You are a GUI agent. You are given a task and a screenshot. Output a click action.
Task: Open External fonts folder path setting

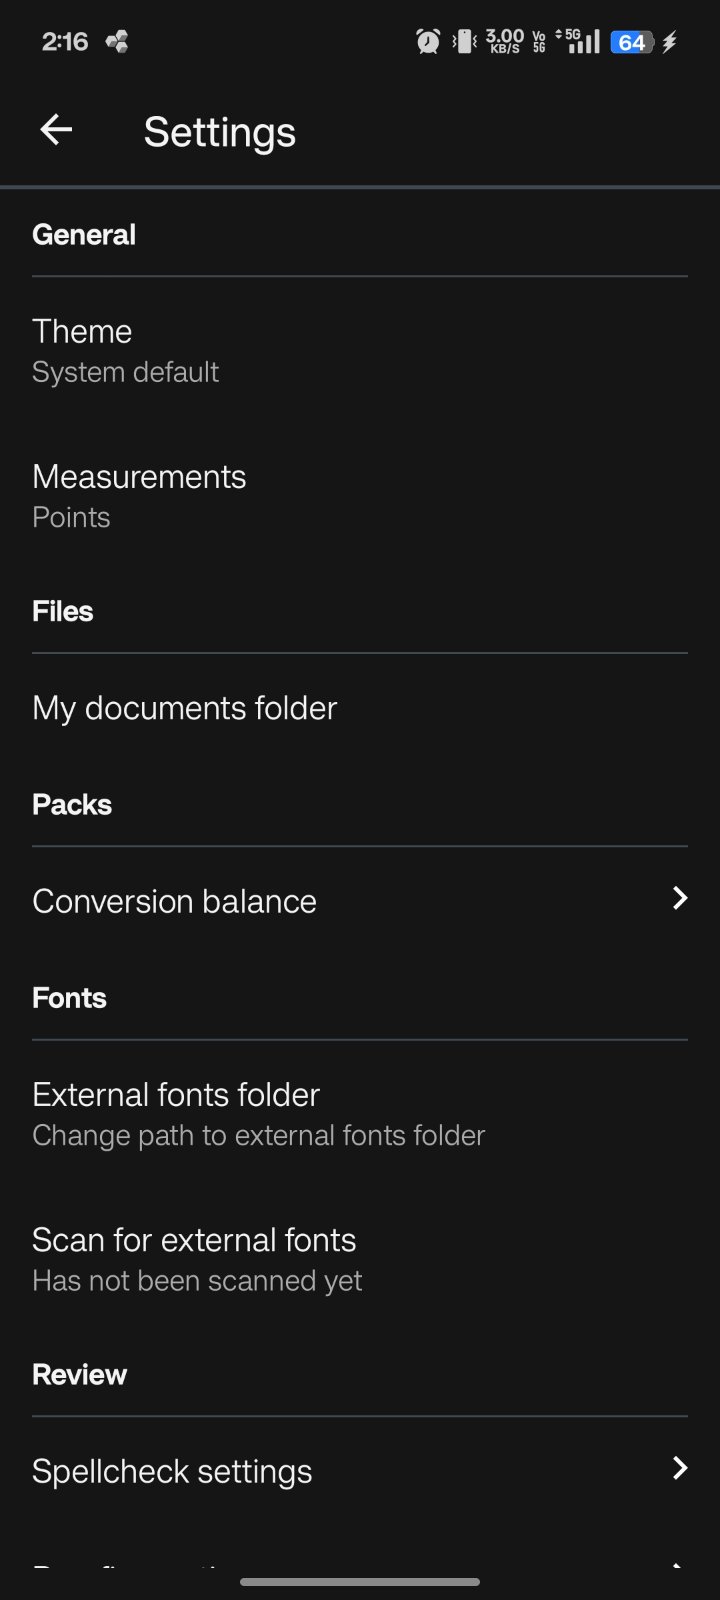[258, 1113]
